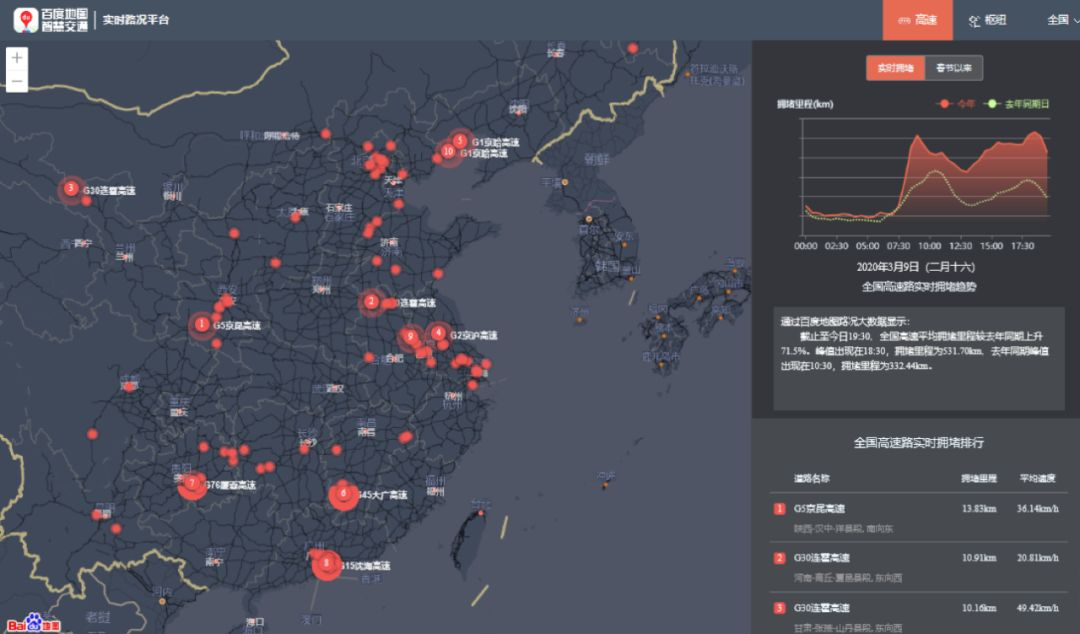Click 36.14km/h average speed value

click(1037, 509)
